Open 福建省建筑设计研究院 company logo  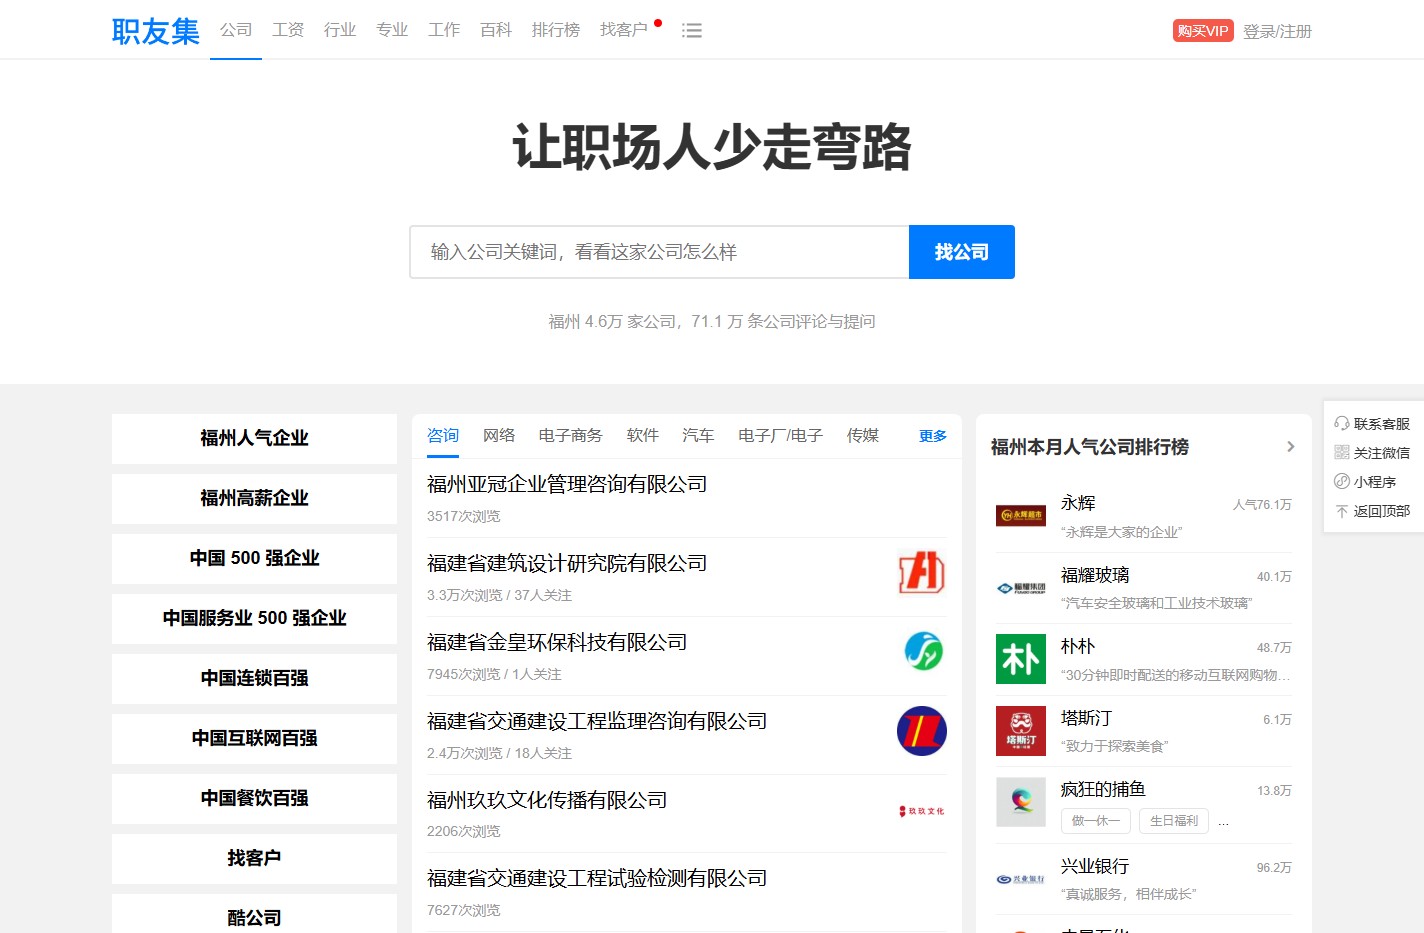pos(921,572)
